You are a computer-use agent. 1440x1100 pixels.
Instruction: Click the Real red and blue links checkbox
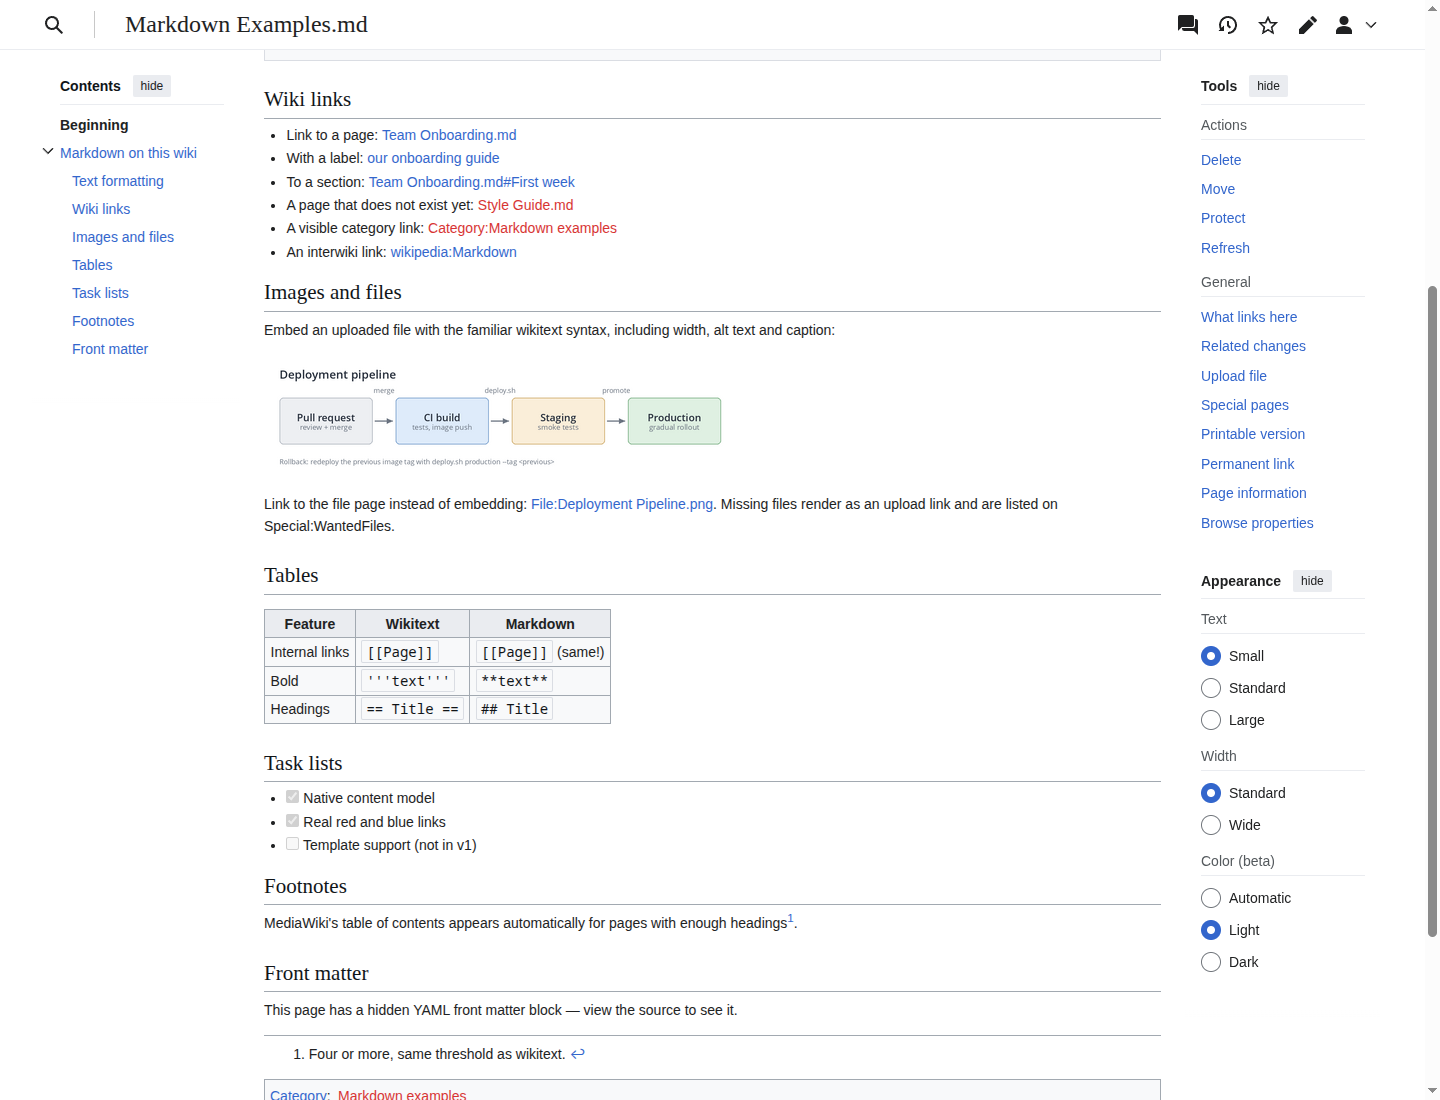point(292,821)
